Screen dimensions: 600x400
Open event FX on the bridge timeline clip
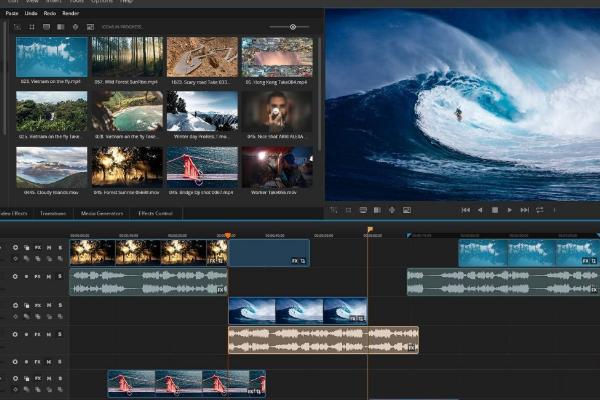(251, 392)
